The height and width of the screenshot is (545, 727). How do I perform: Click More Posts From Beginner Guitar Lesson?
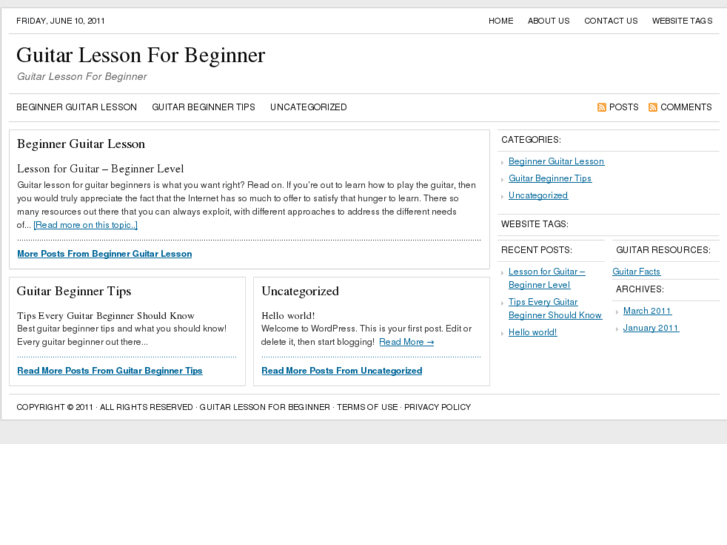point(104,254)
